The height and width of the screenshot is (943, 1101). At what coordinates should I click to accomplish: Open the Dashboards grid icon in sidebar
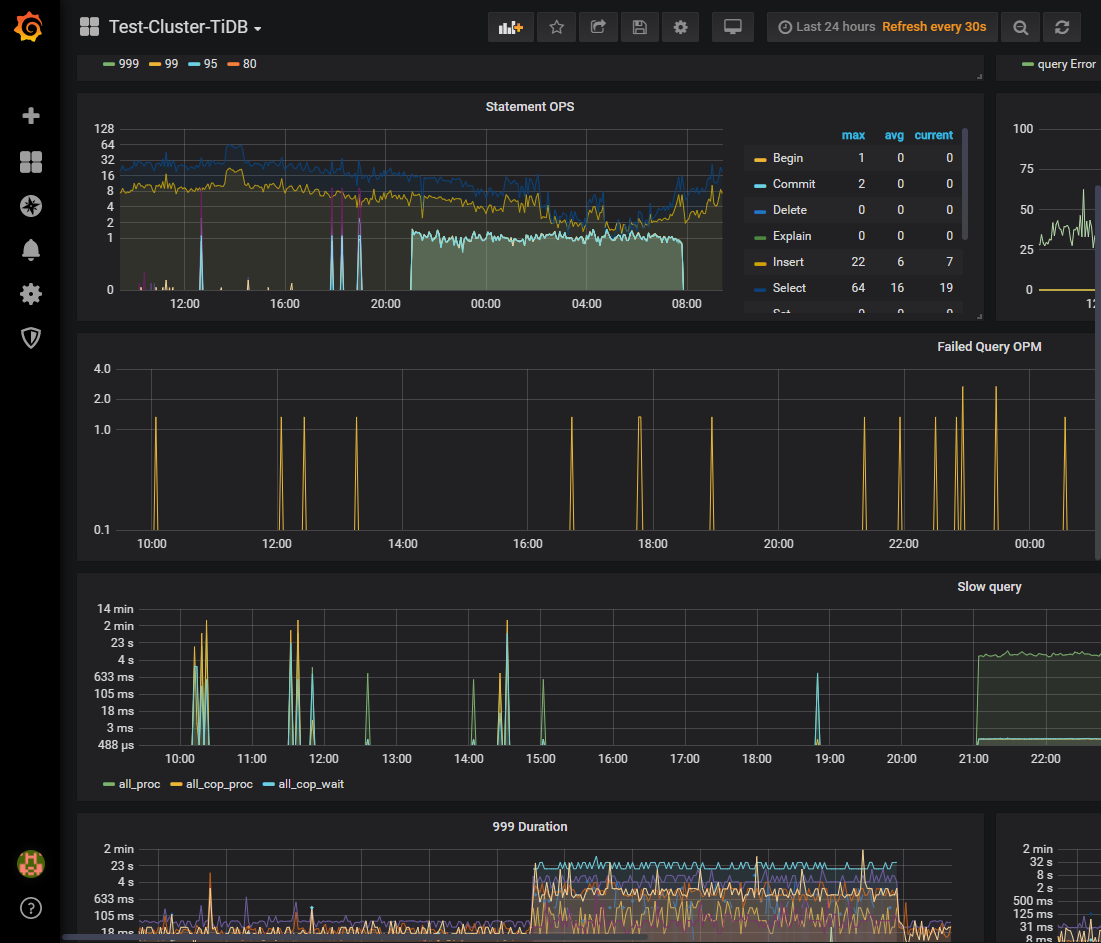[31, 162]
